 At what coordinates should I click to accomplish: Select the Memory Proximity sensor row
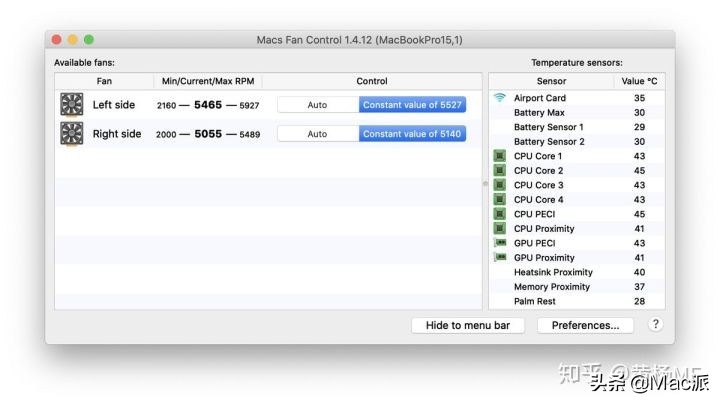[x=577, y=286]
